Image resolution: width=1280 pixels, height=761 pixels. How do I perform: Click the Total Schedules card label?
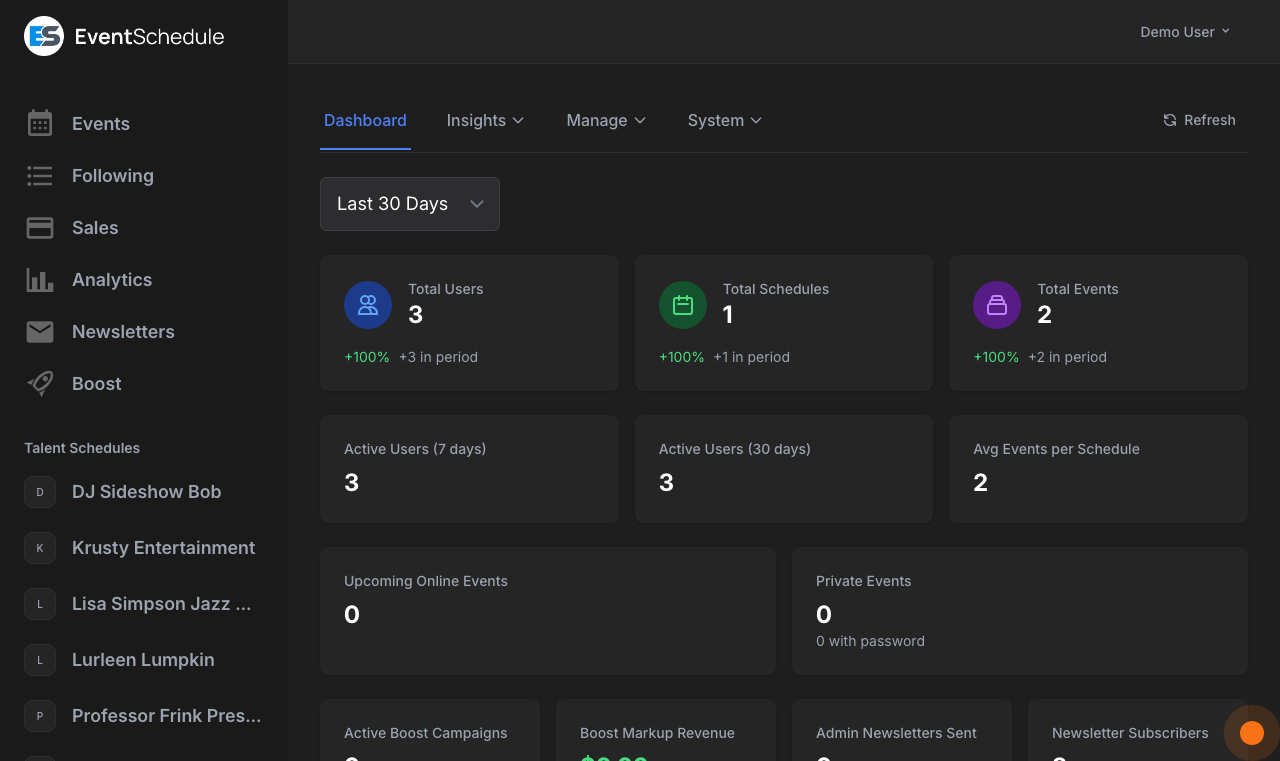776,289
